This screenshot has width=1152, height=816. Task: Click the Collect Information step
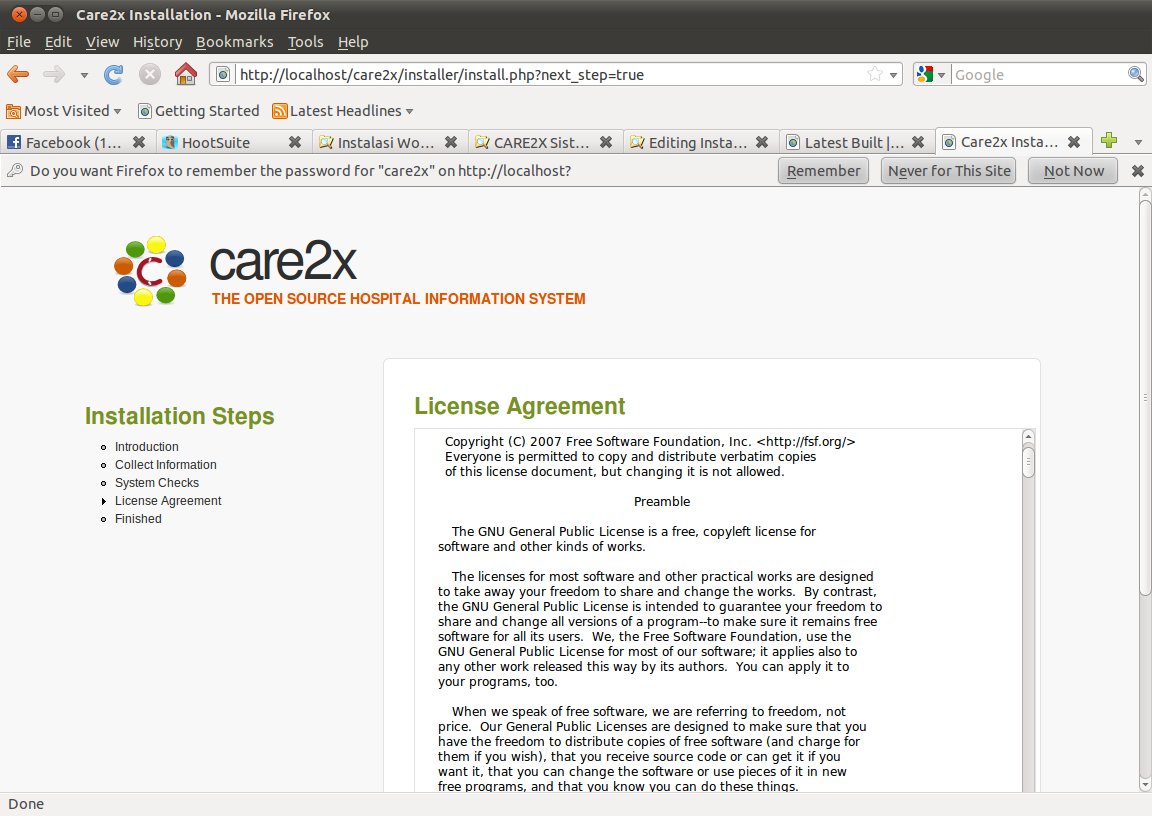pos(165,465)
